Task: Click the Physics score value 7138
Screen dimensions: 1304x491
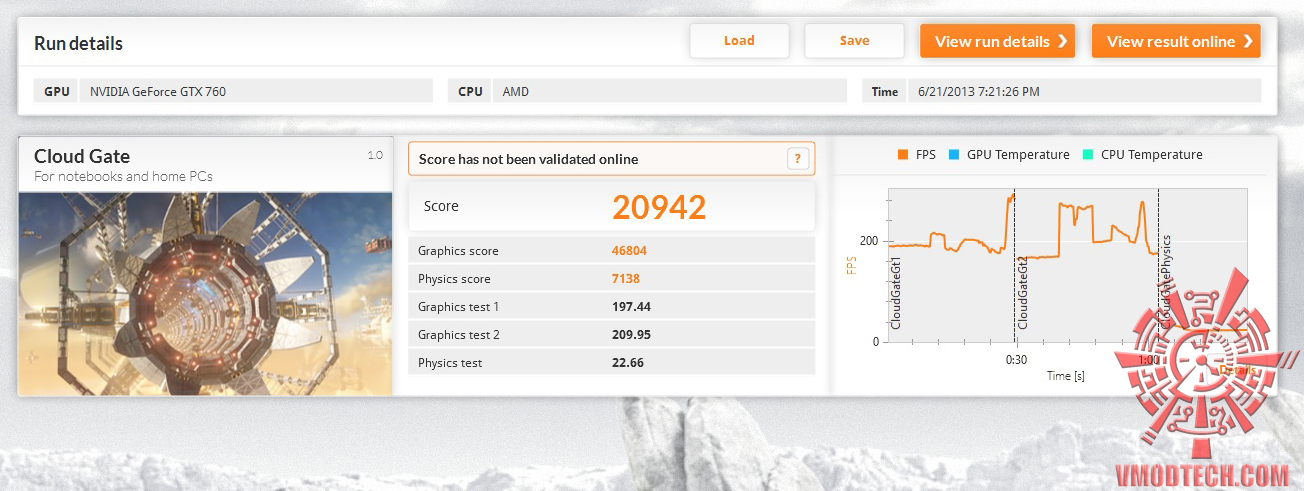Action: [x=626, y=279]
